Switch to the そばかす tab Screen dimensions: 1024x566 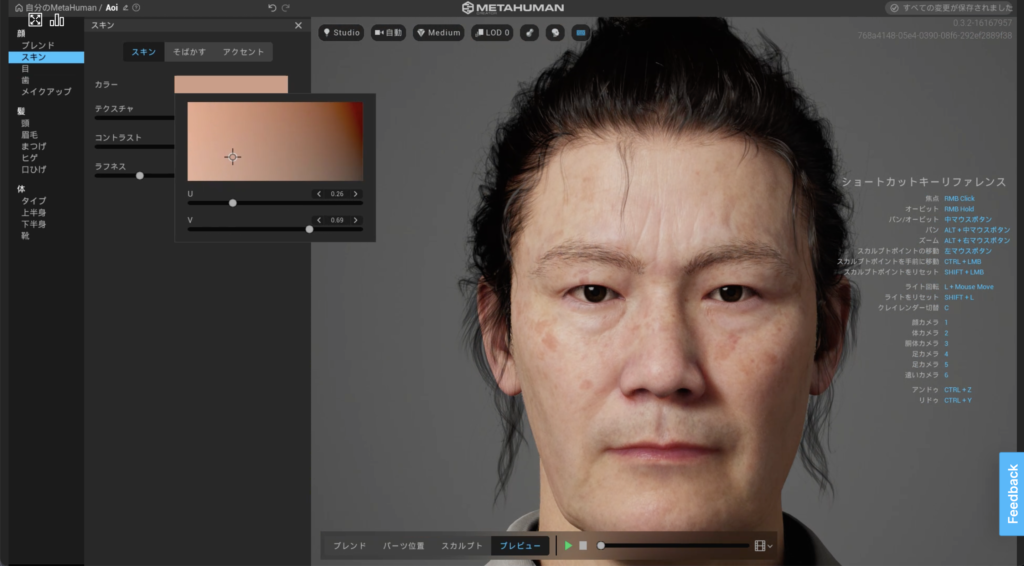[x=189, y=52]
